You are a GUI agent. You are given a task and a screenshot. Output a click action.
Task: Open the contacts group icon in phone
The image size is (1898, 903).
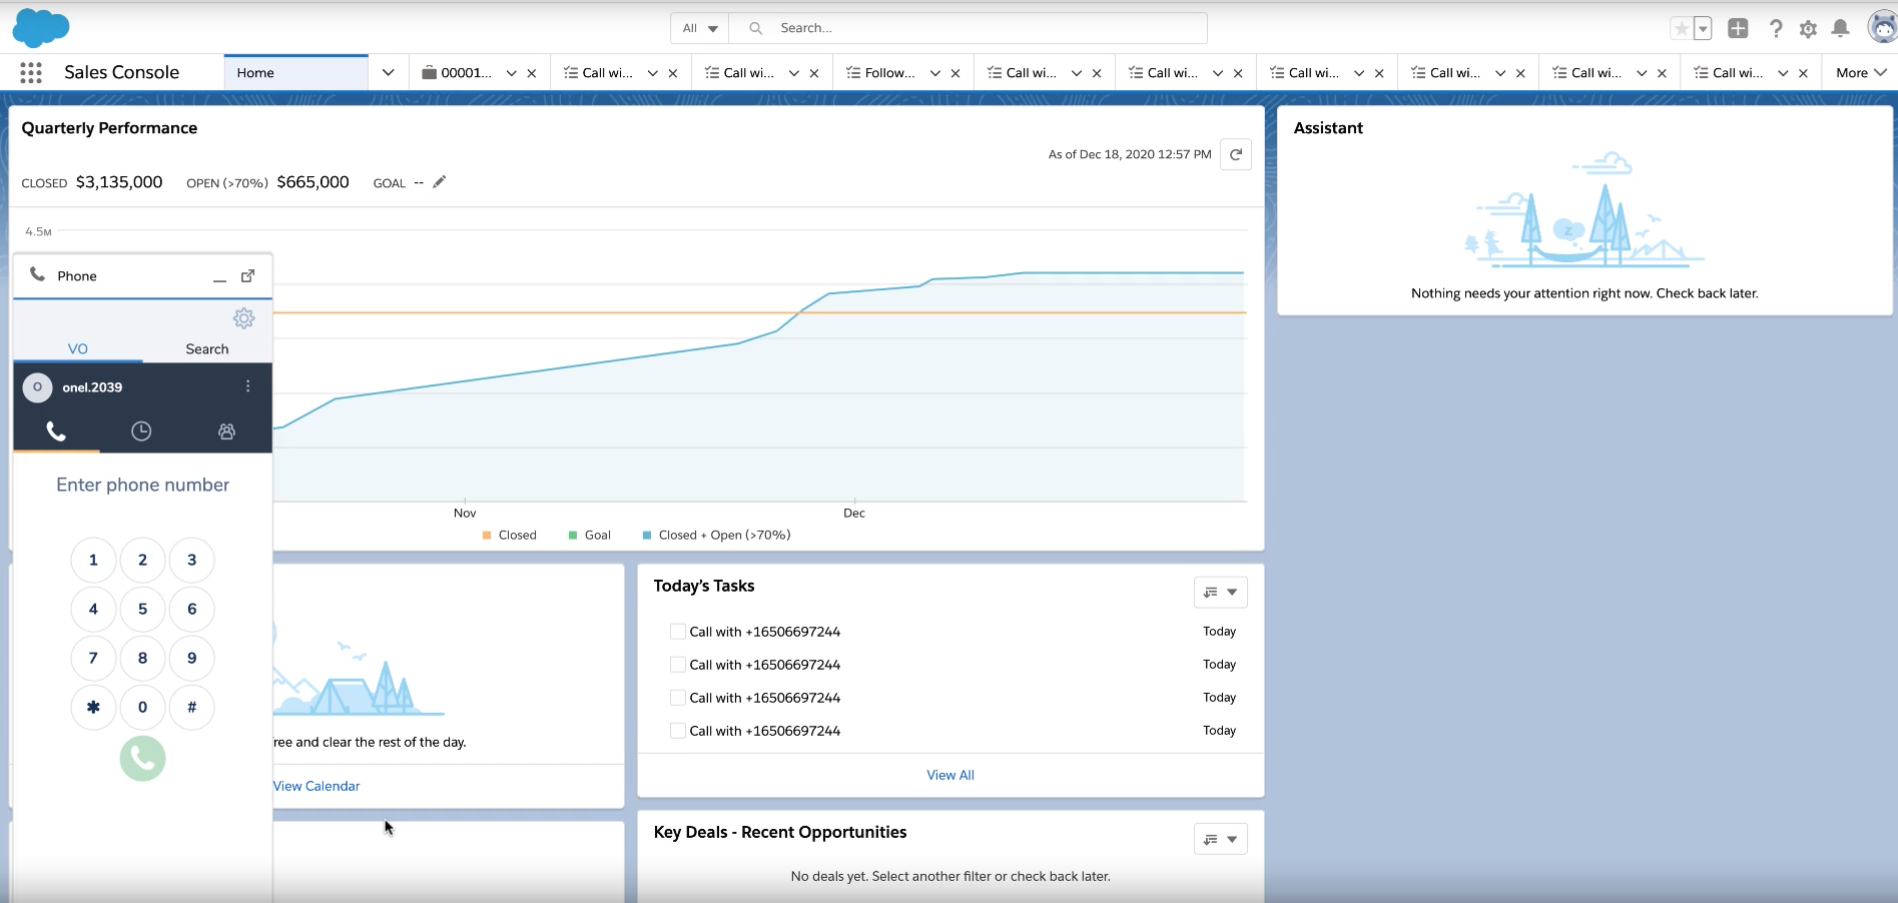(227, 431)
